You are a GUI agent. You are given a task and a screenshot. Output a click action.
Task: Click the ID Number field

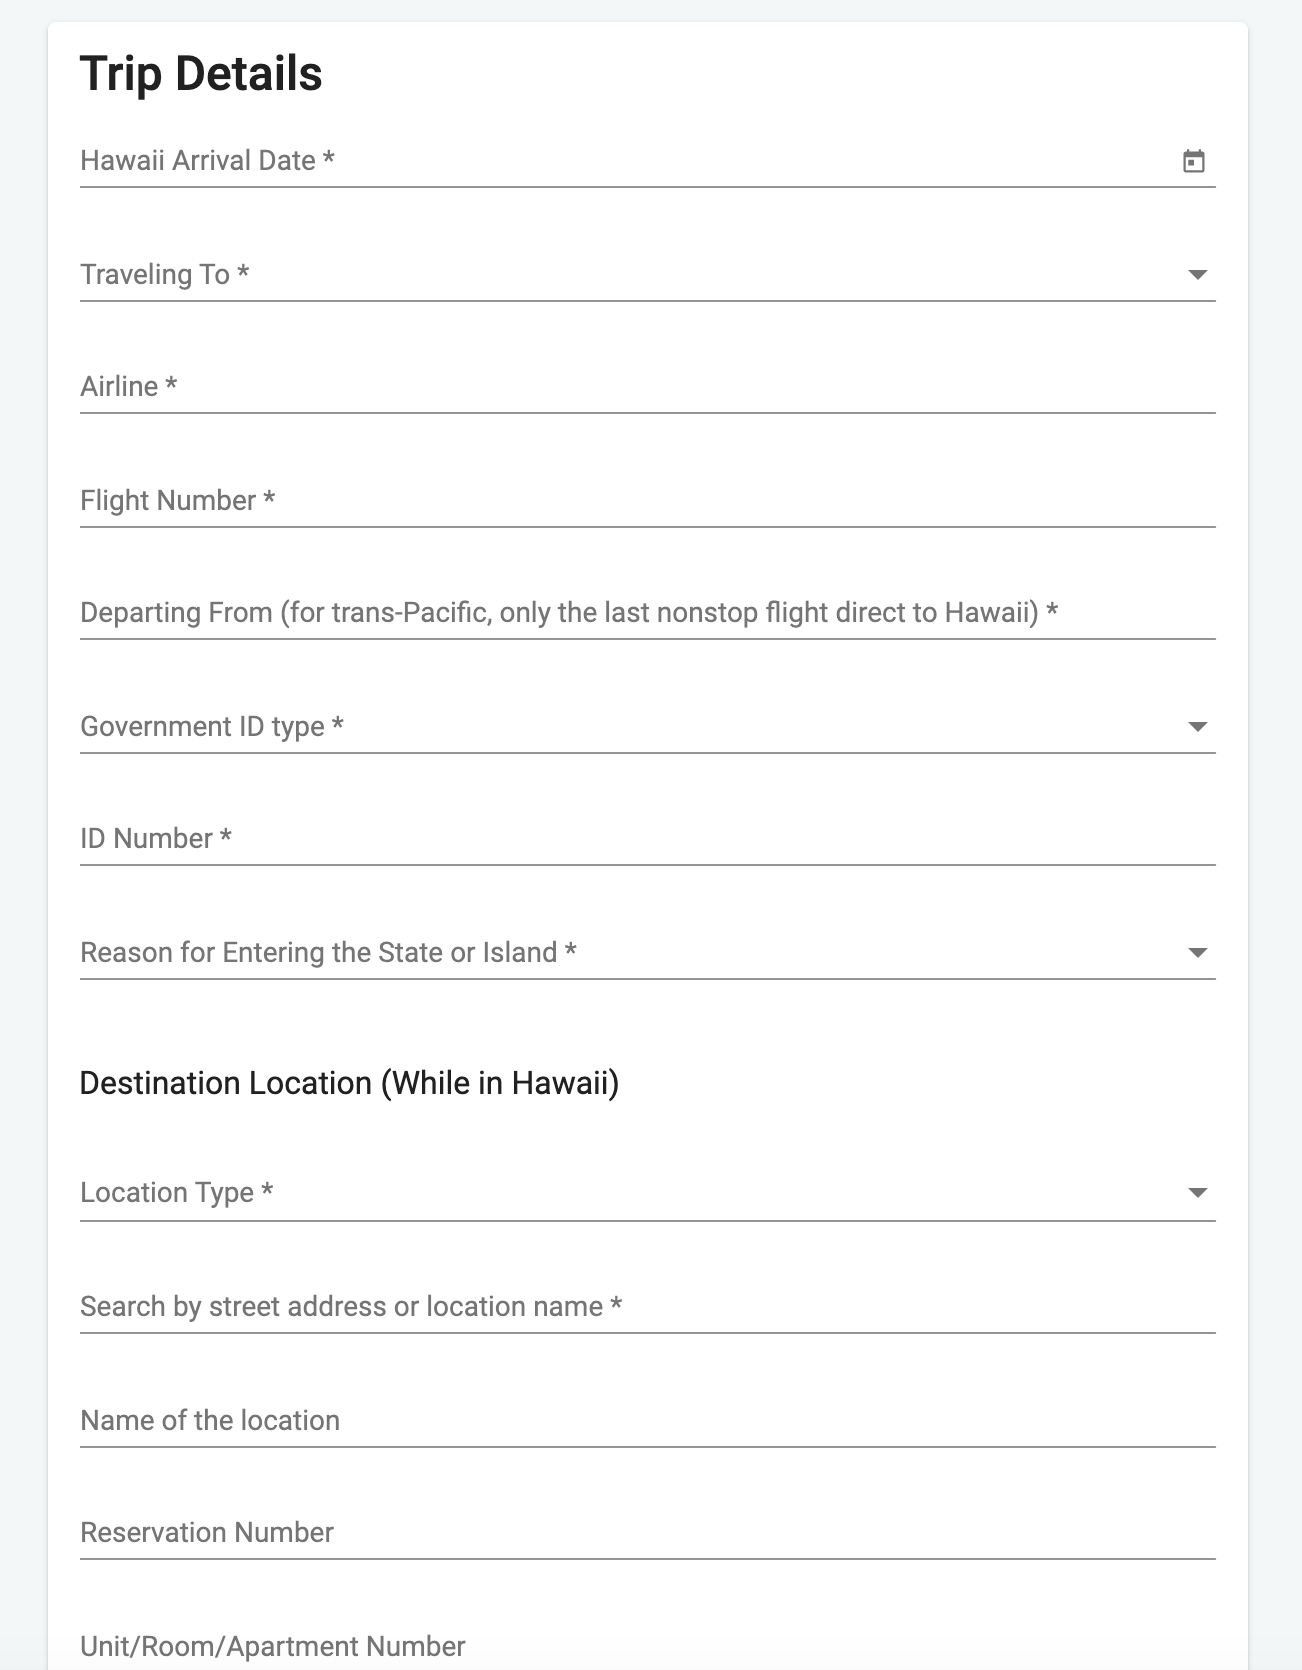tap(646, 839)
